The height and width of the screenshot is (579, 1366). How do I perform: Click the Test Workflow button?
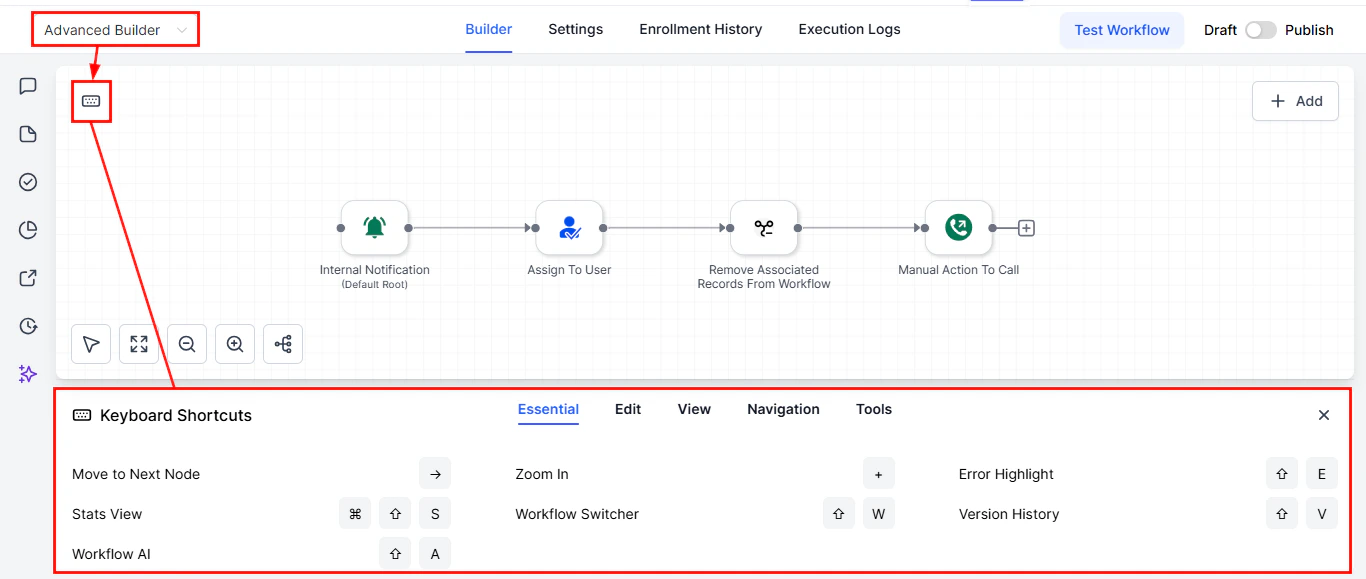point(1122,30)
